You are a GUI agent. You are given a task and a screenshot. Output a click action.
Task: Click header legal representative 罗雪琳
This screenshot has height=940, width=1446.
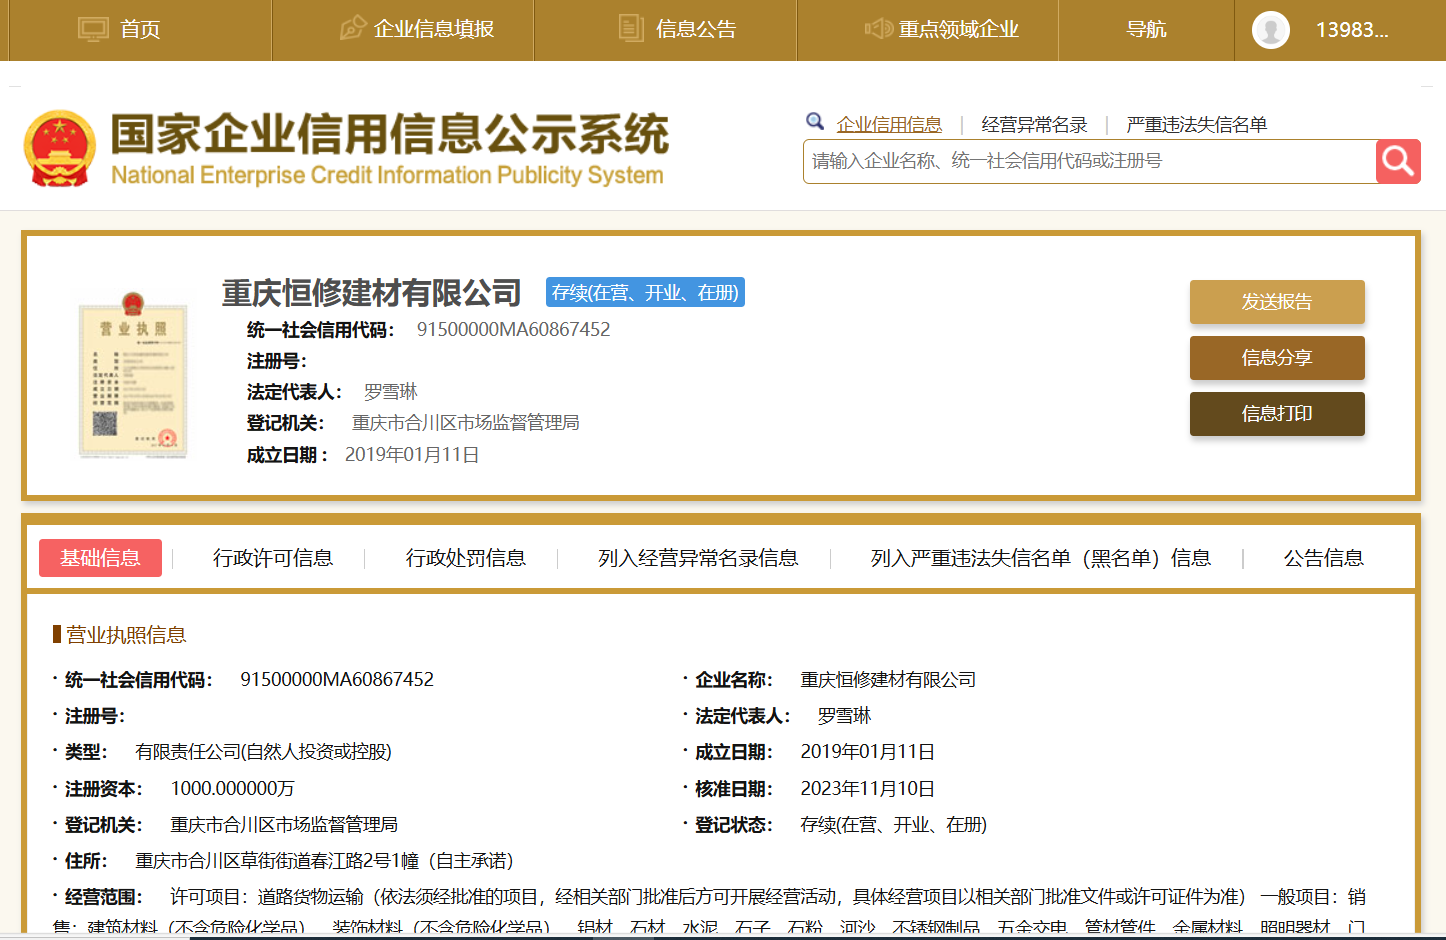click(x=390, y=392)
